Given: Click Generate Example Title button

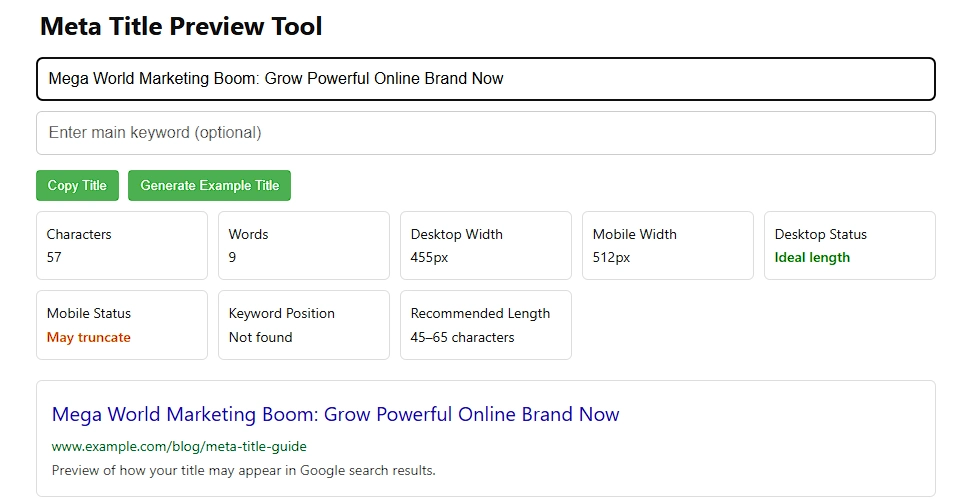Looking at the screenshot, I should [209, 185].
